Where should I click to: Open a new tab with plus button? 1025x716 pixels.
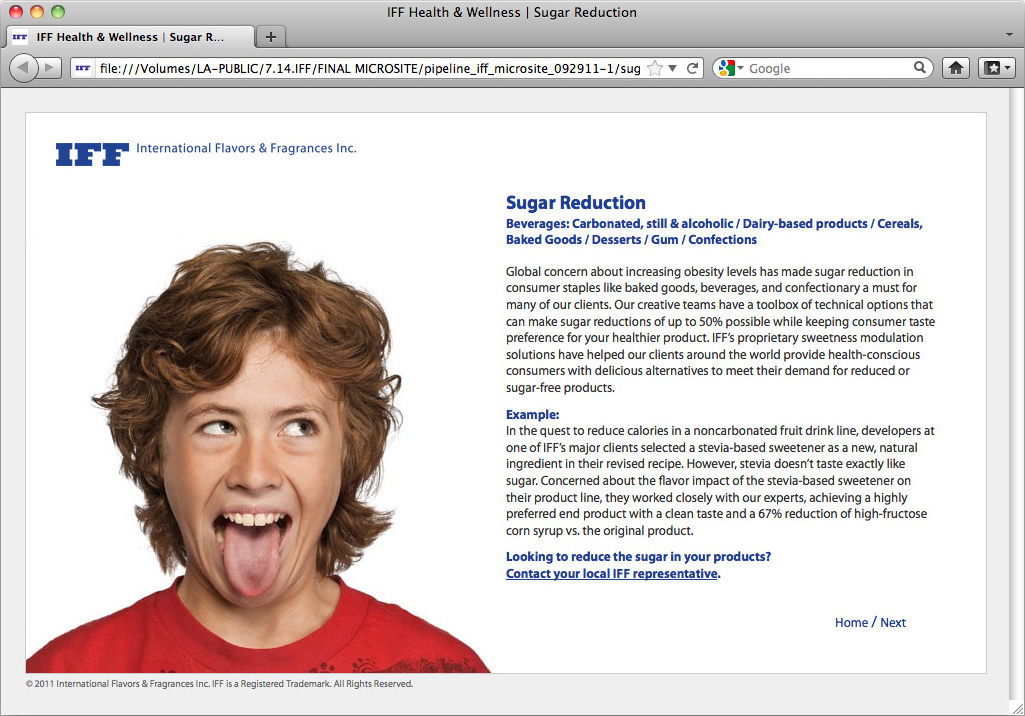pyautogui.click(x=271, y=37)
